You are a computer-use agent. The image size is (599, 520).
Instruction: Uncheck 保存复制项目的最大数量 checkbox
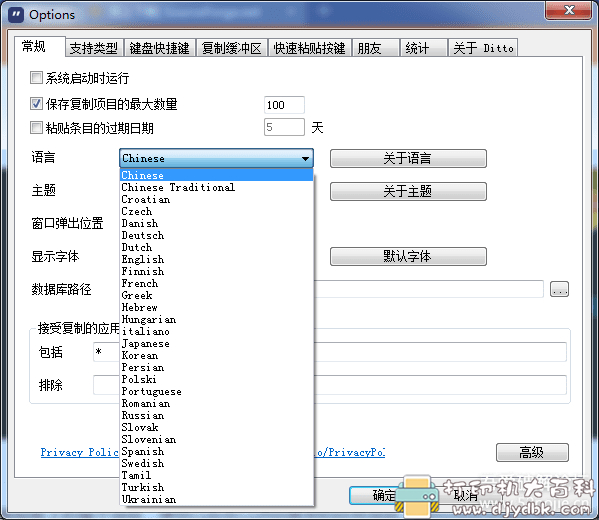[36, 104]
